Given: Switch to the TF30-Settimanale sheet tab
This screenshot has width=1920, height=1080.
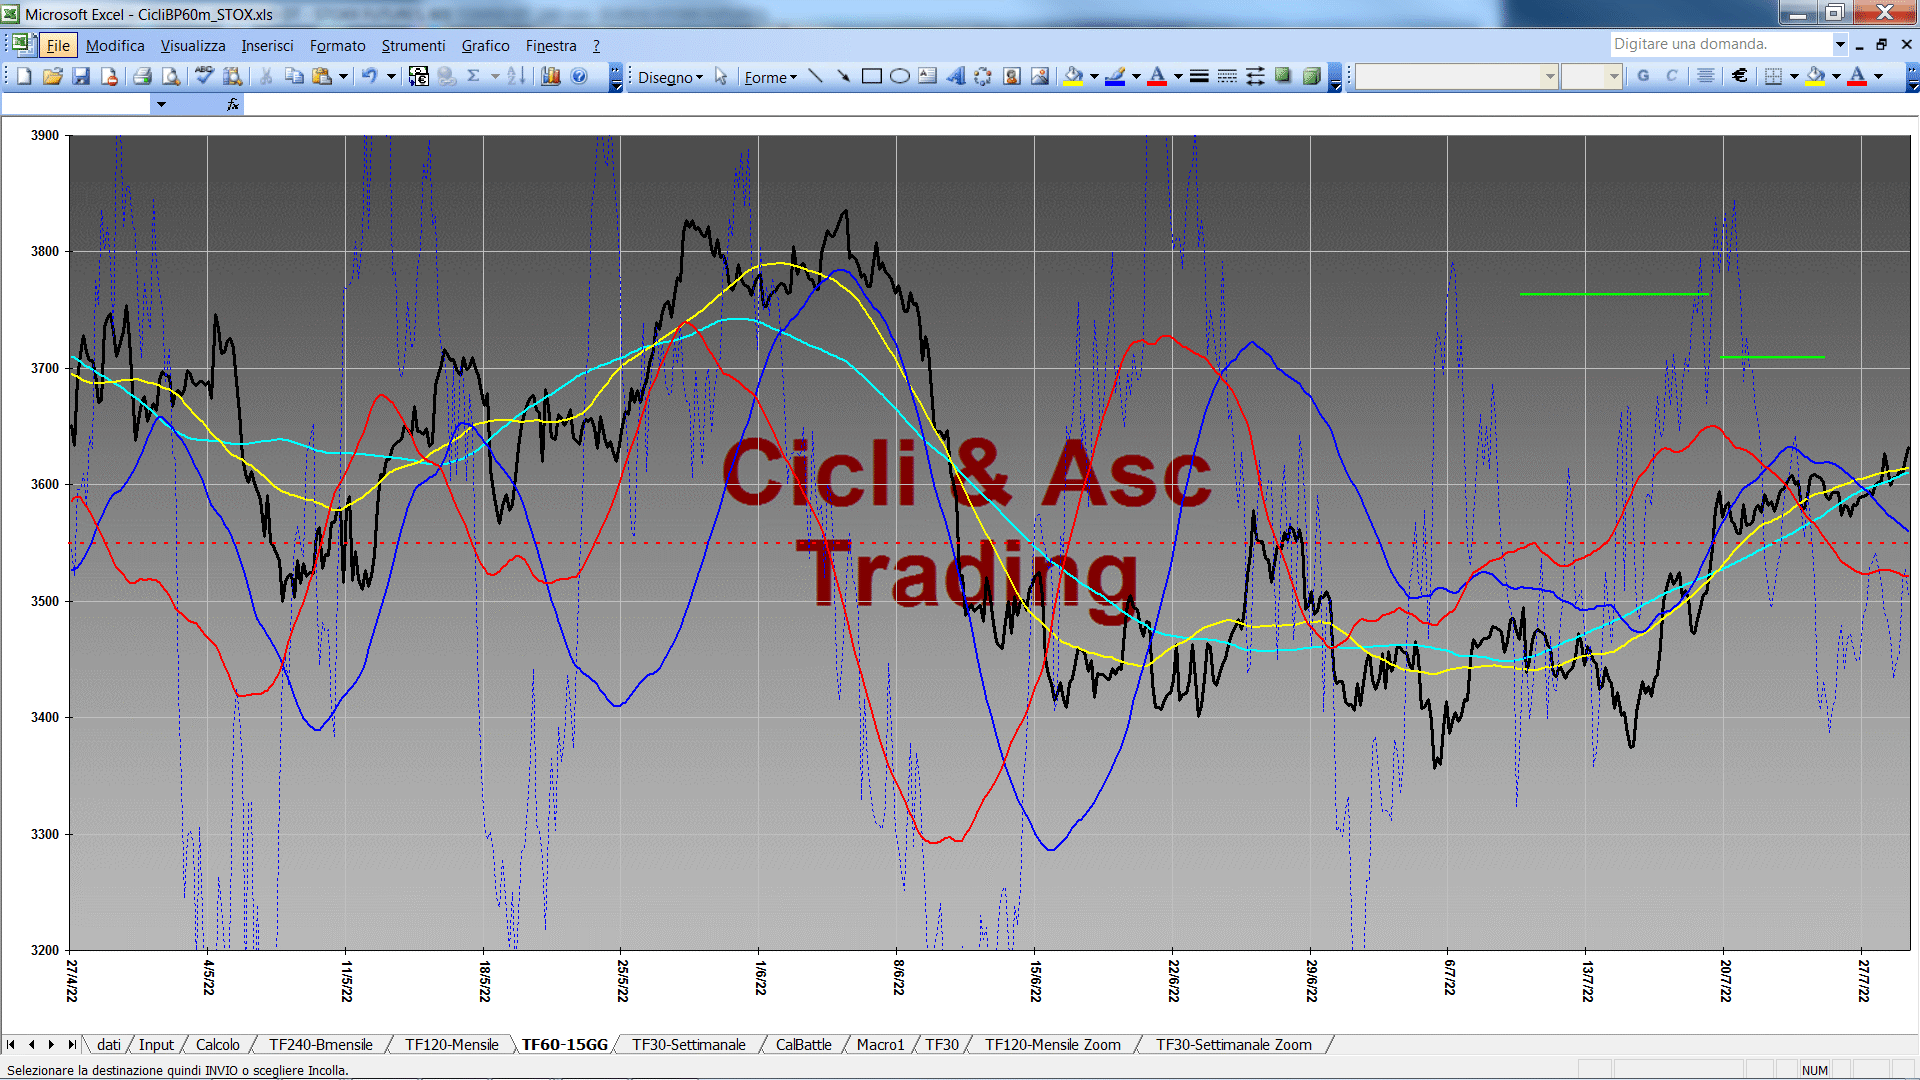Looking at the screenshot, I should point(688,1044).
